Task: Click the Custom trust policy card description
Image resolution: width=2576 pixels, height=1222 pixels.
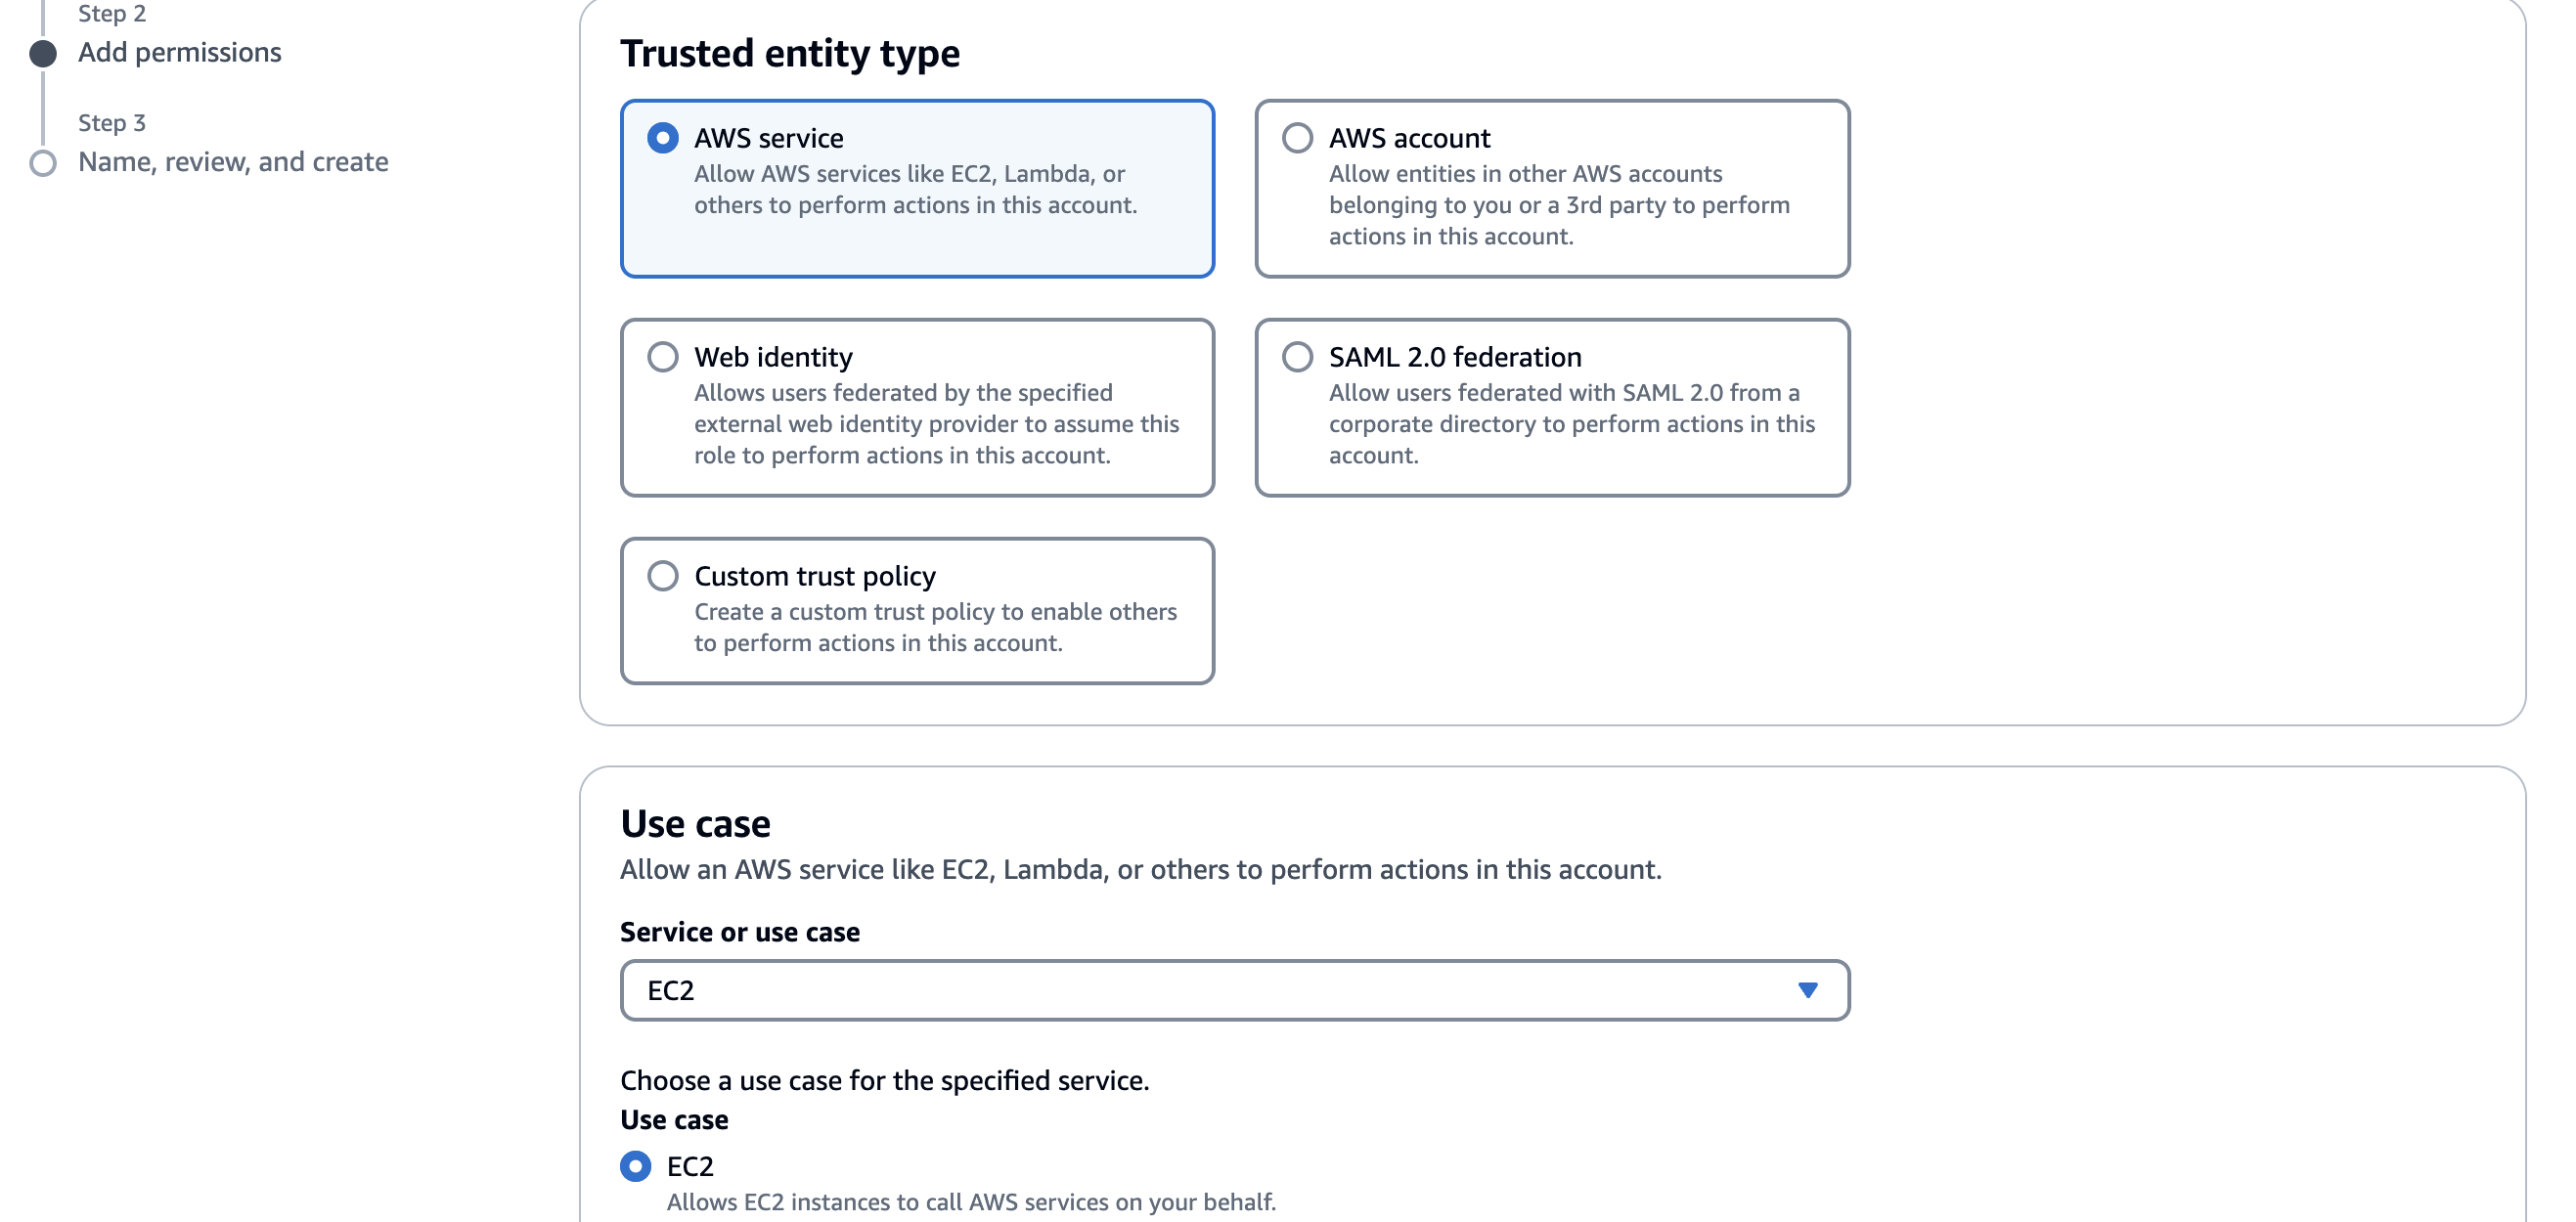Action: pyautogui.click(x=934, y=627)
